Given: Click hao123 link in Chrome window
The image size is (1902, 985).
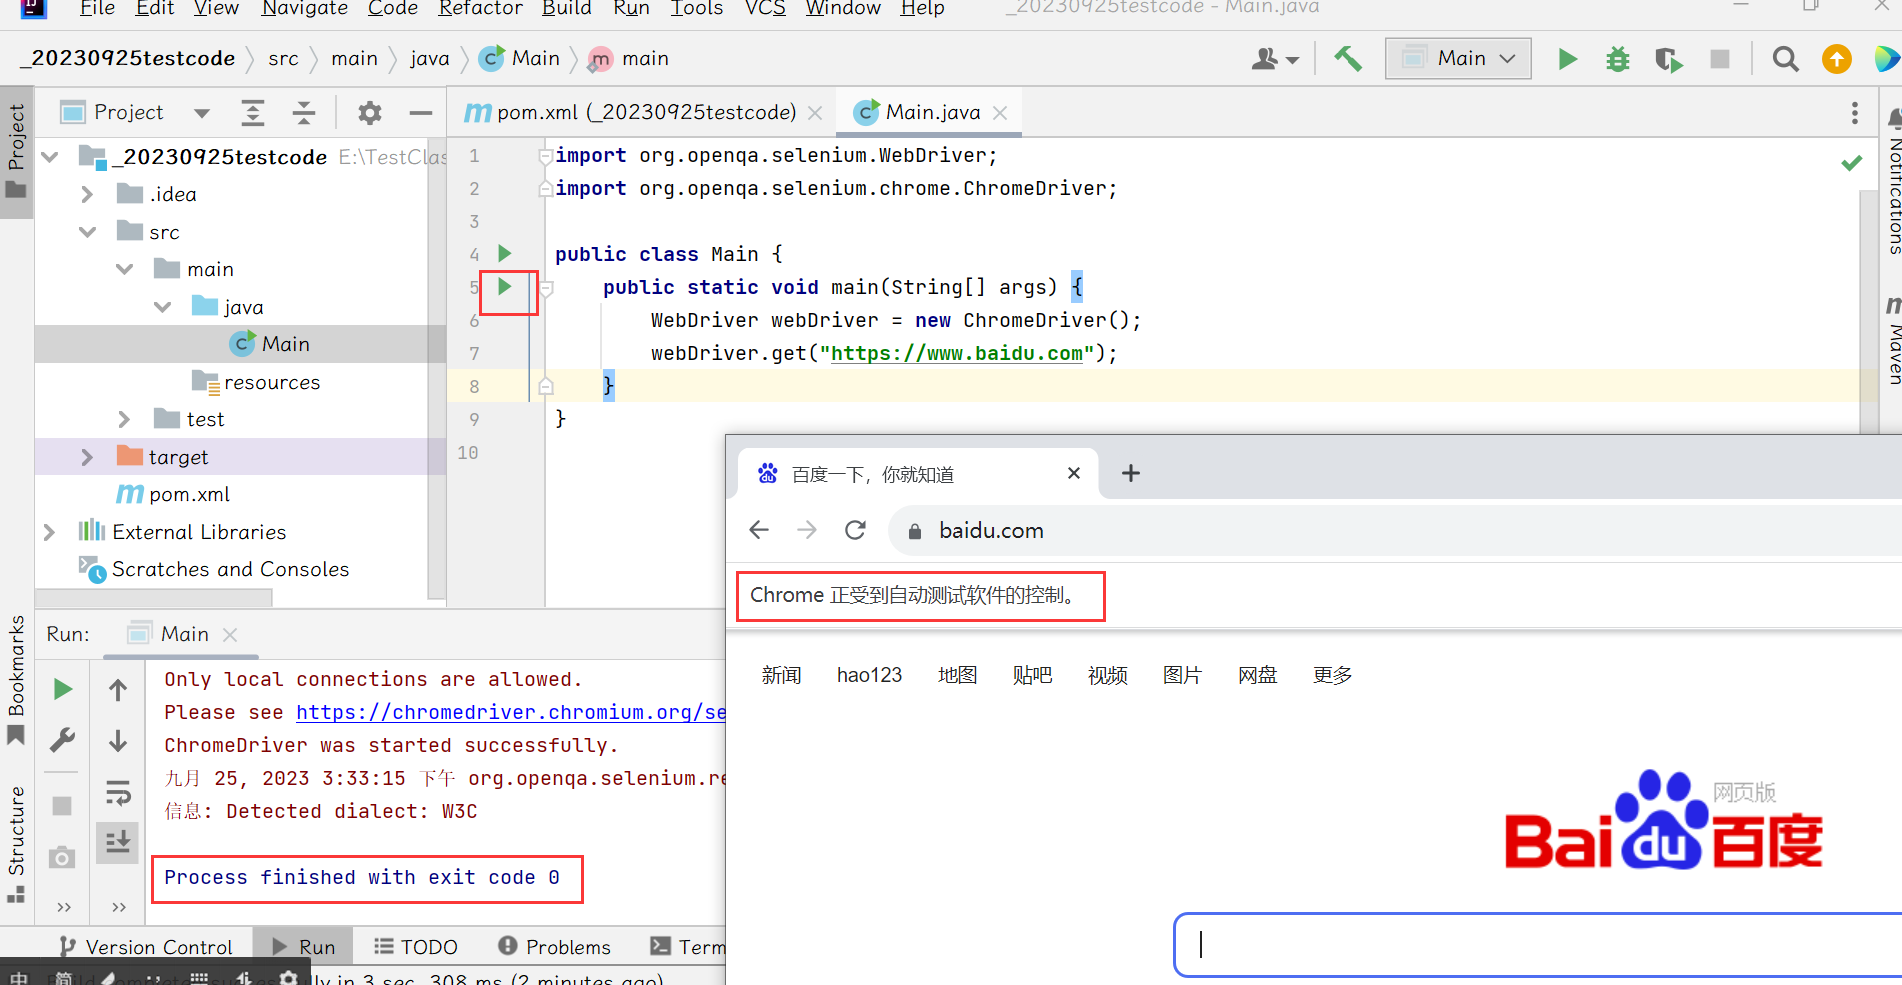Looking at the screenshot, I should pyautogui.click(x=869, y=675).
